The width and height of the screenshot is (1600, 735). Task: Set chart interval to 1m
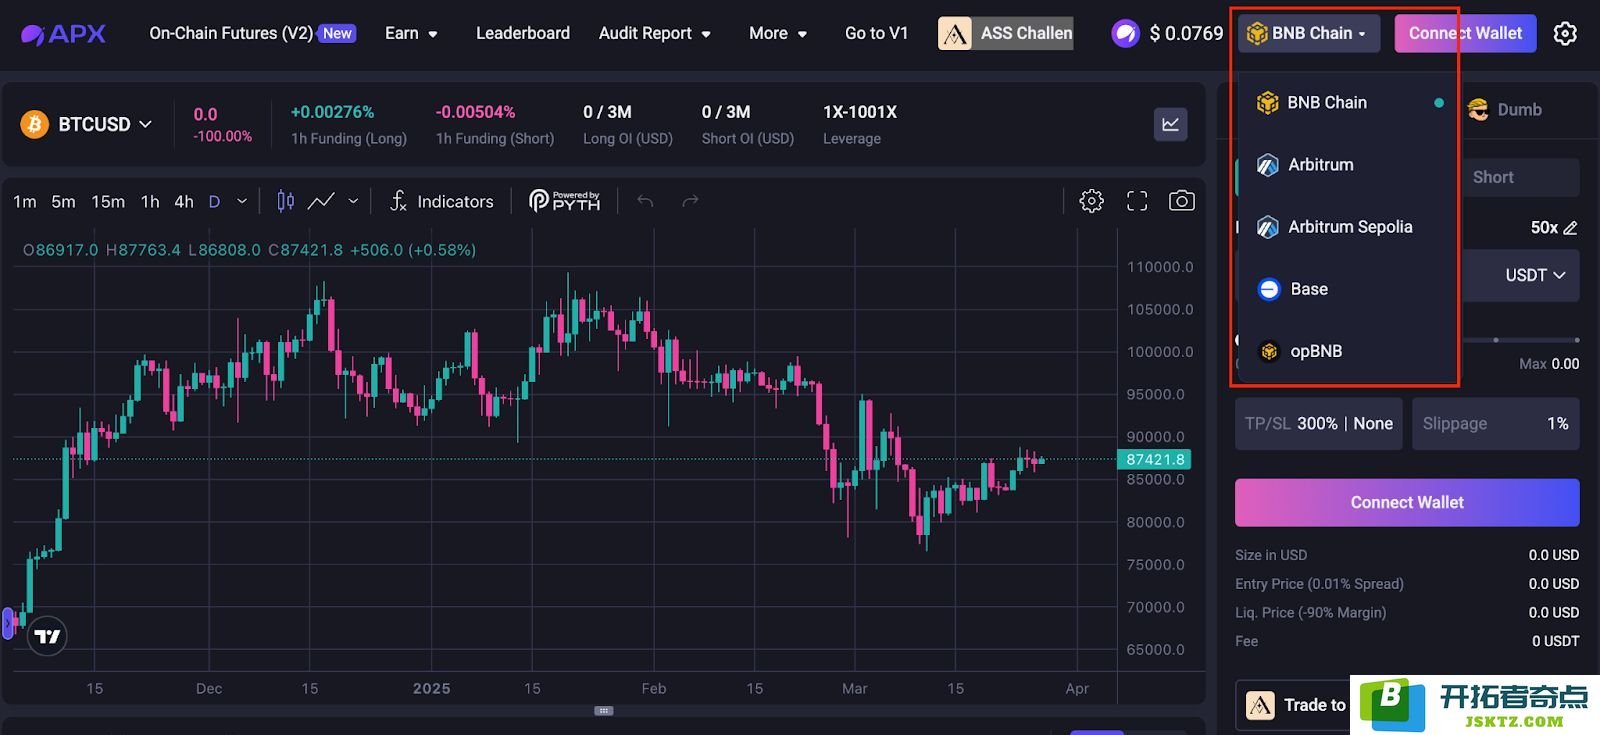tap(25, 201)
